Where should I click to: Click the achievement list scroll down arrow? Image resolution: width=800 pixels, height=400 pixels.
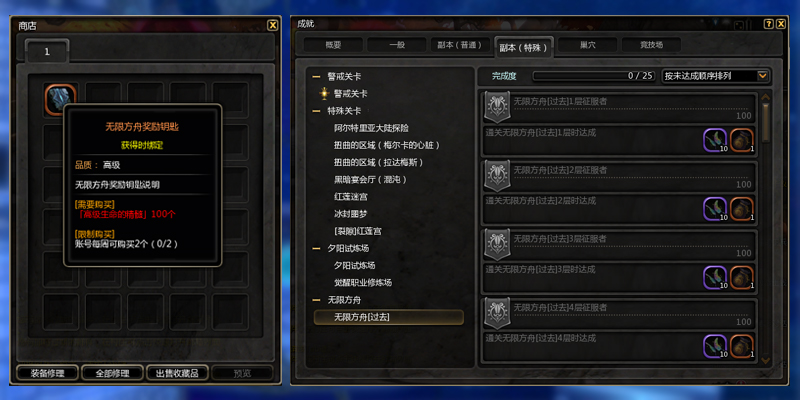pyautogui.click(x=765, y=360)
